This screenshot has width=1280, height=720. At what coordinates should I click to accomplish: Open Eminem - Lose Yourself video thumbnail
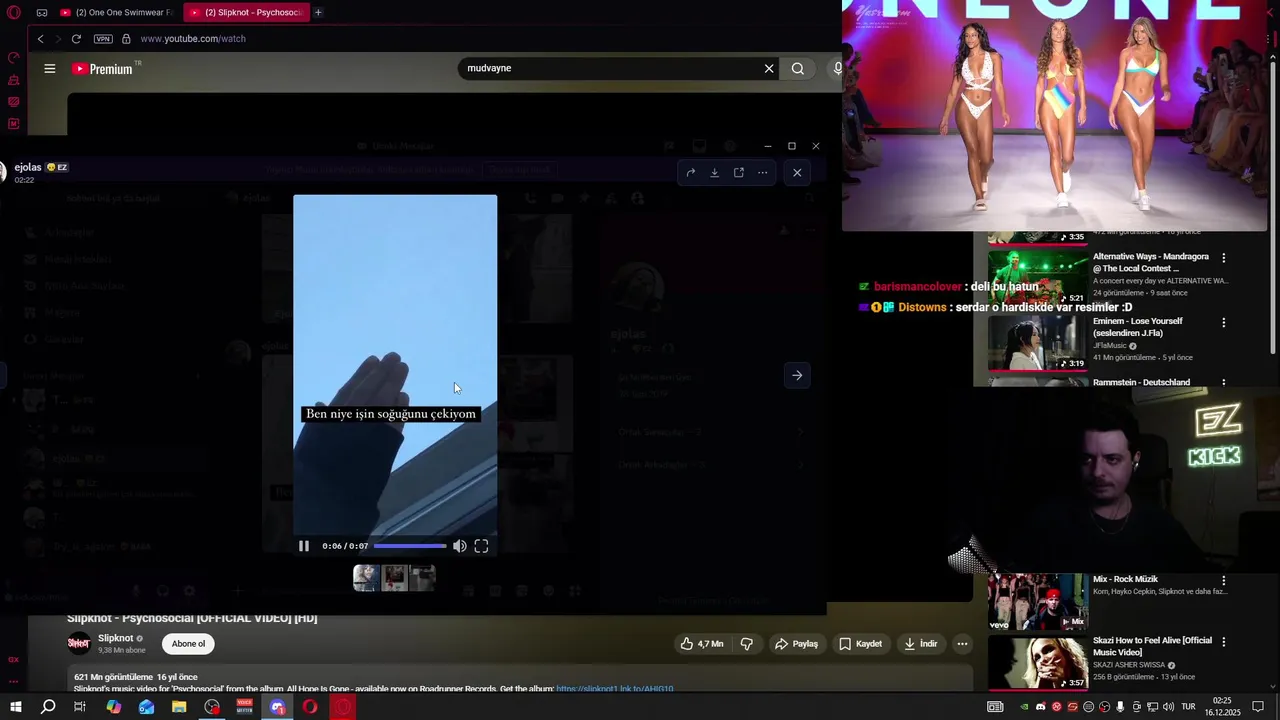(x=1037, y=342)
